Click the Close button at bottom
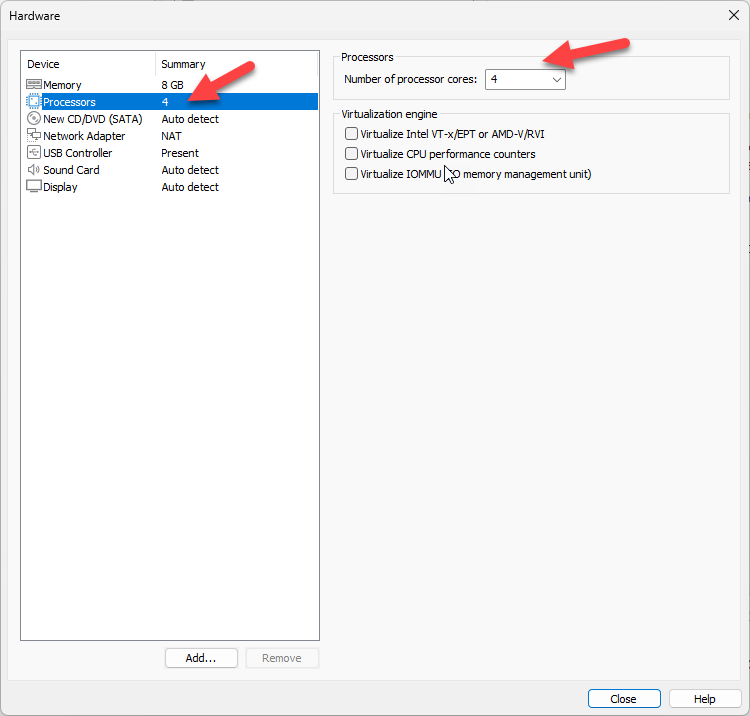This screenshot has width=750, height=716. [624, 699]
